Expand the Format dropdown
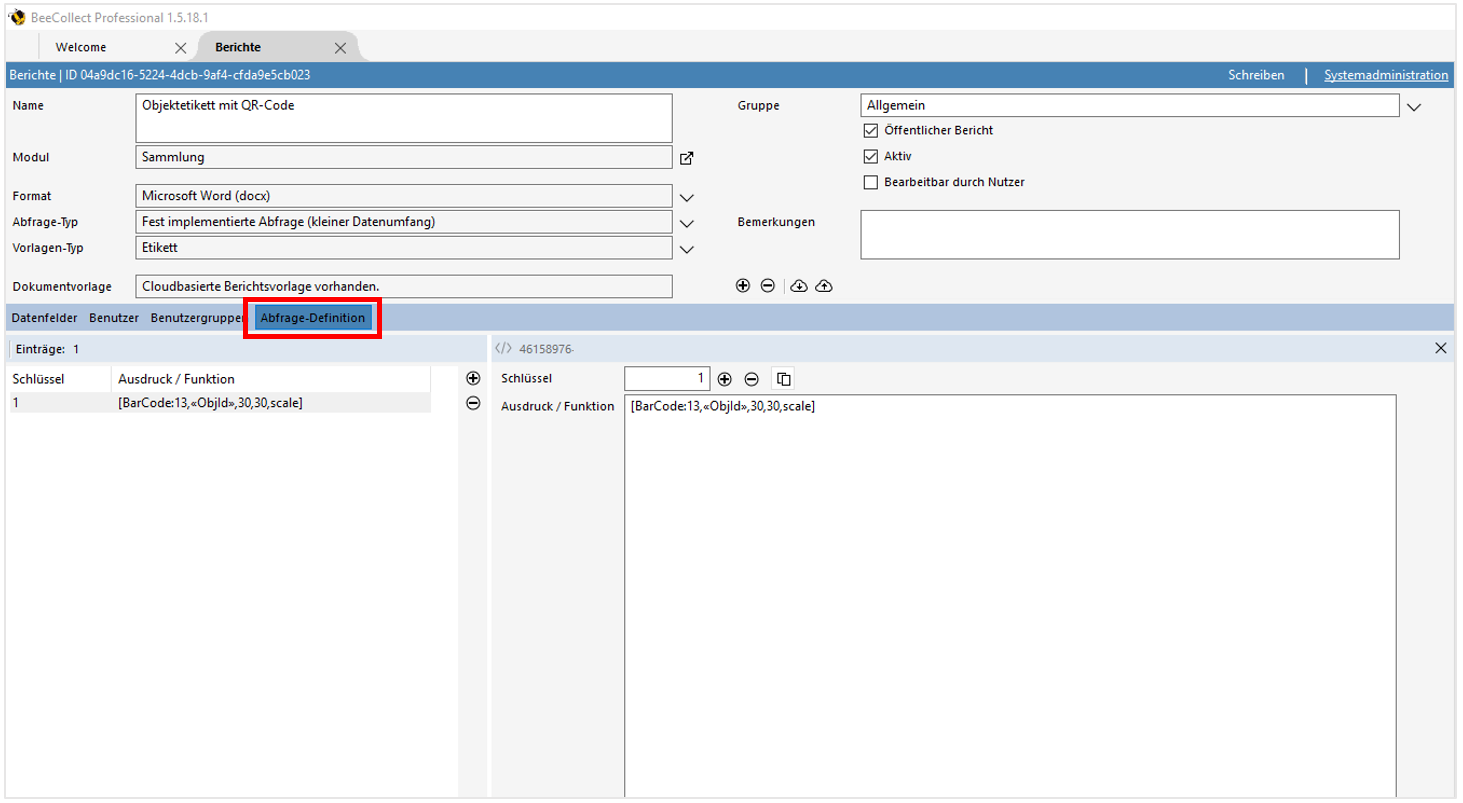This screenshot has width=1463, height=803. click(x=687, y=196)
